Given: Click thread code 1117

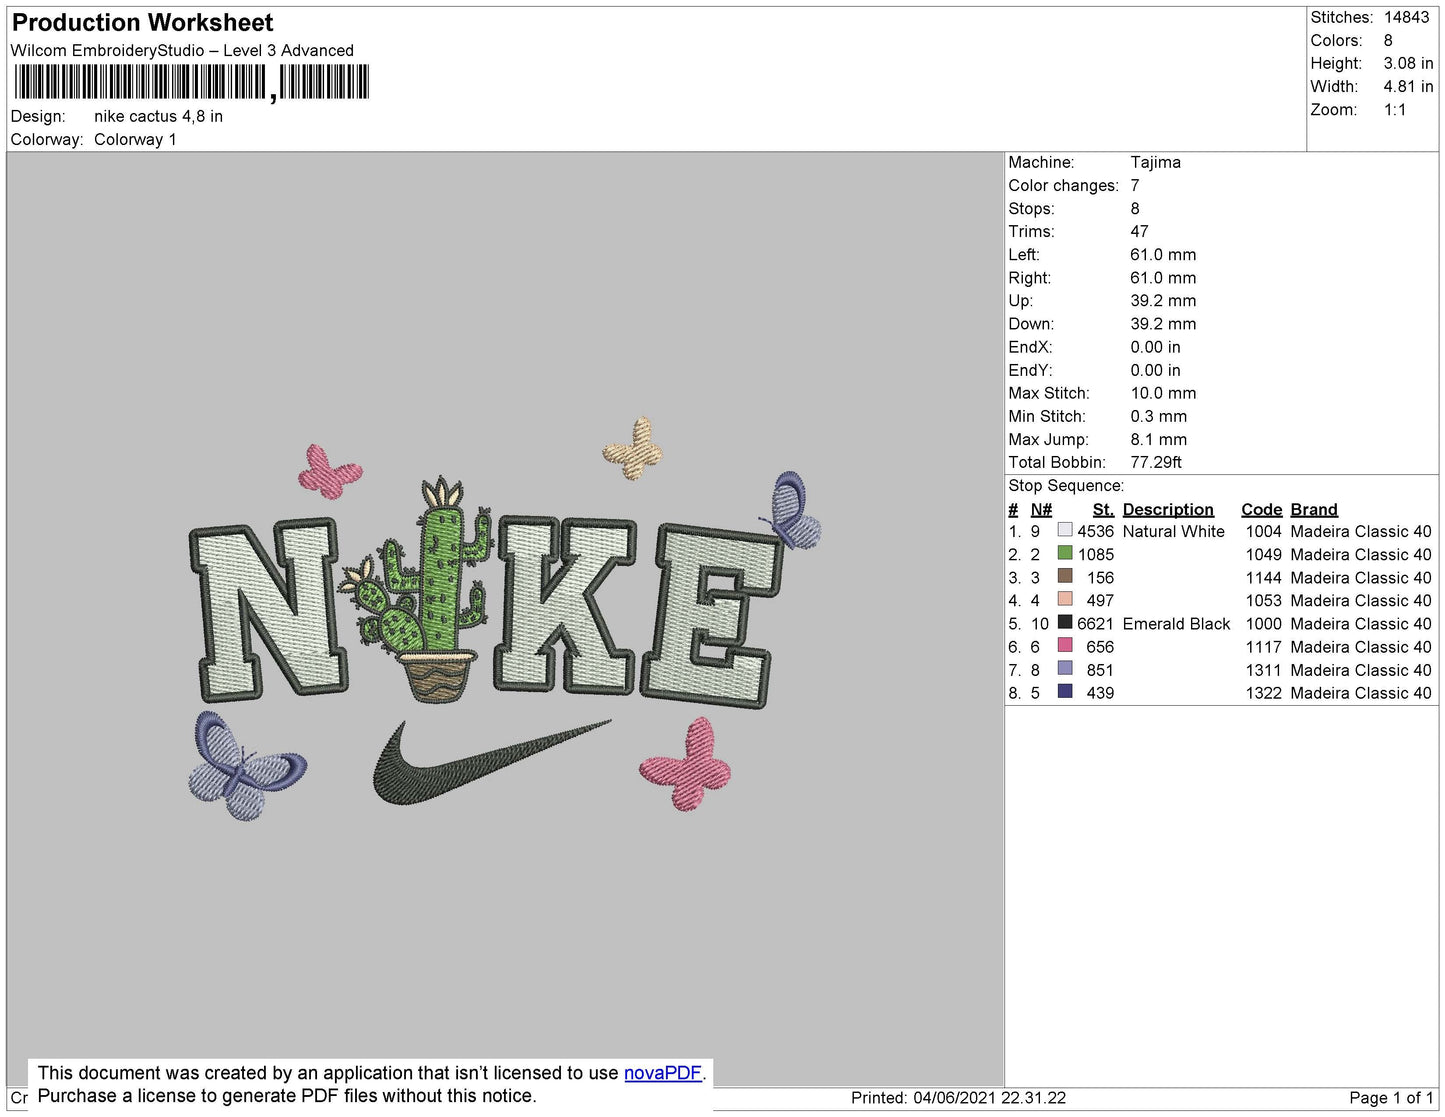Looking at the screenshot, I should pos(1263,647).
